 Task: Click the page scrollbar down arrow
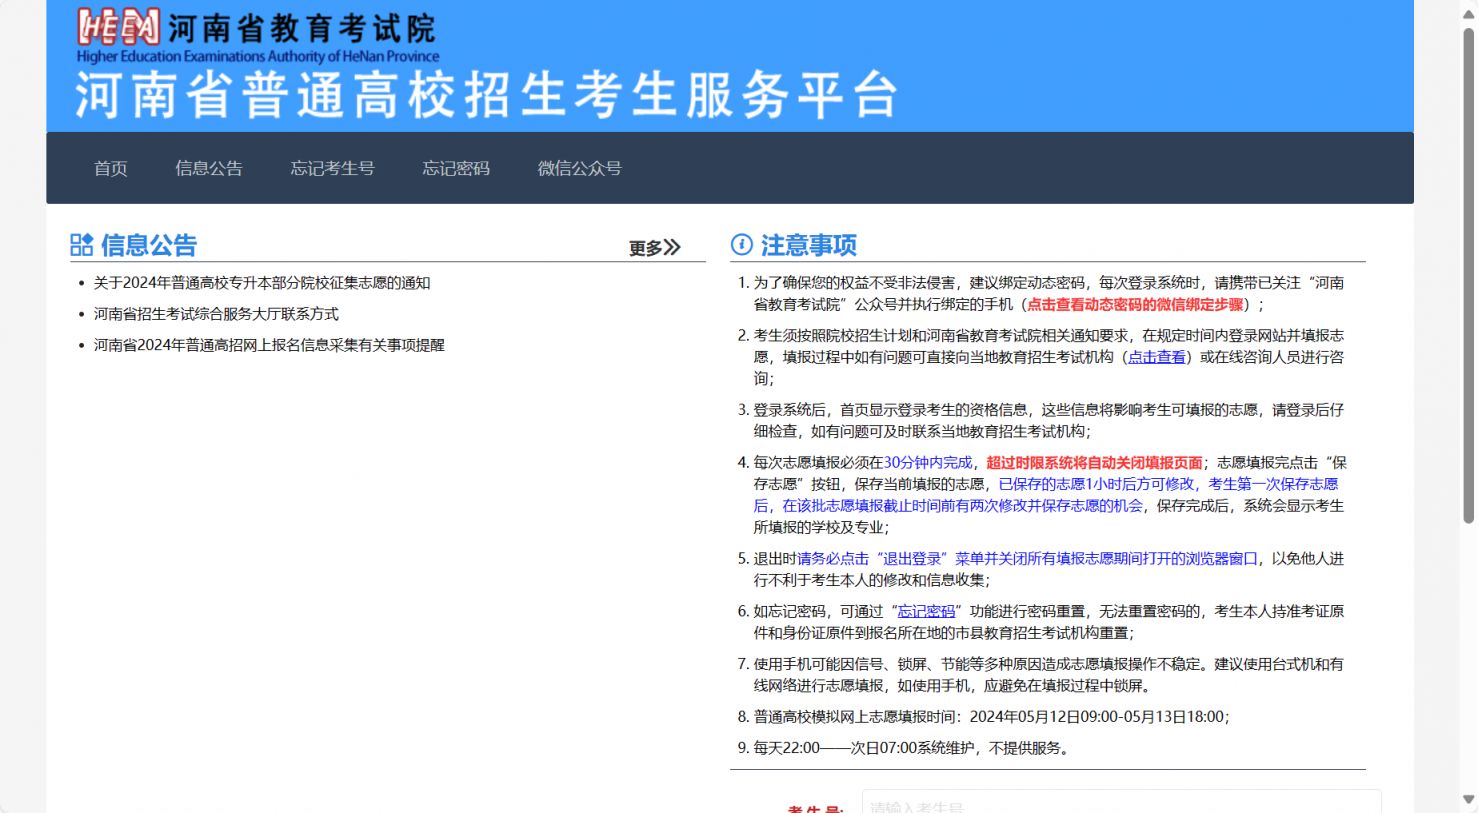point(1468,800)
